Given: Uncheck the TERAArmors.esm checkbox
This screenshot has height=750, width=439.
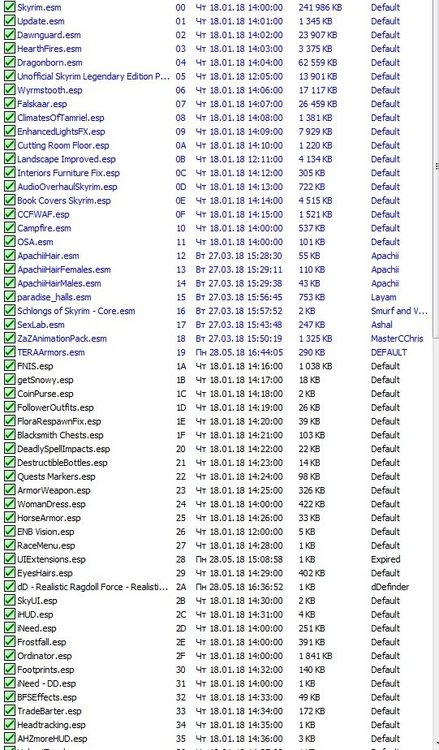Looking at the screenshot, I should point(9,353).
